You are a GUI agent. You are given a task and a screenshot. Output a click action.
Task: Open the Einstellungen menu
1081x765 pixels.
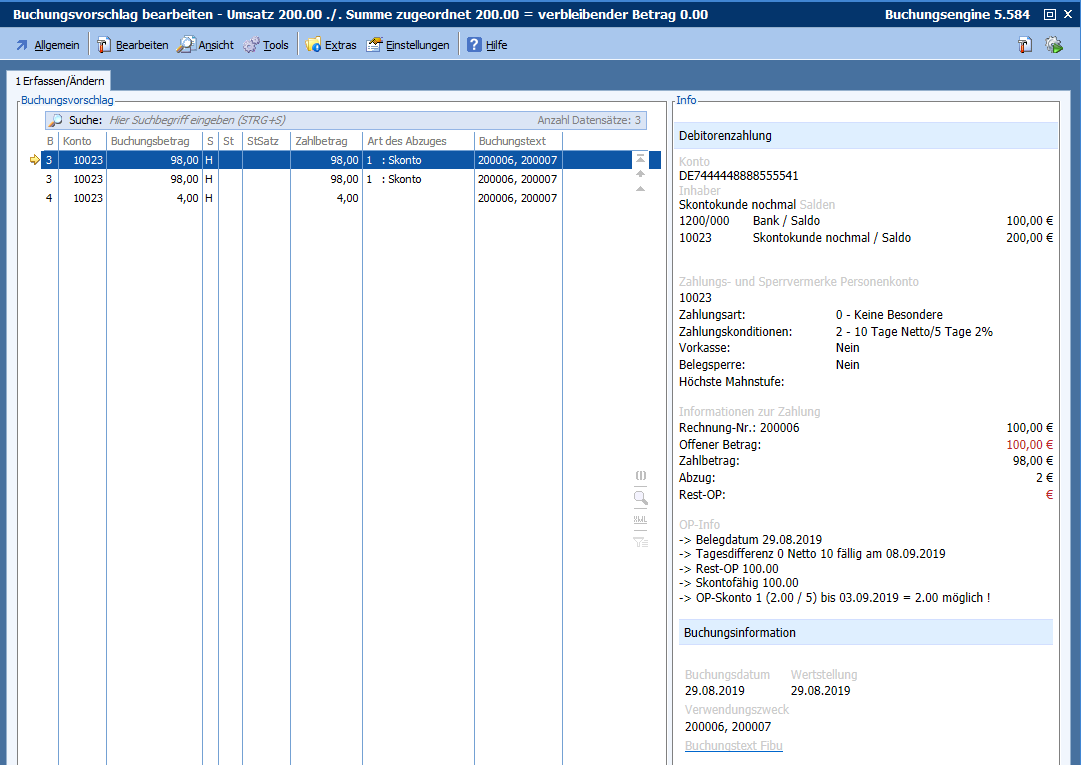pos(408,45)
